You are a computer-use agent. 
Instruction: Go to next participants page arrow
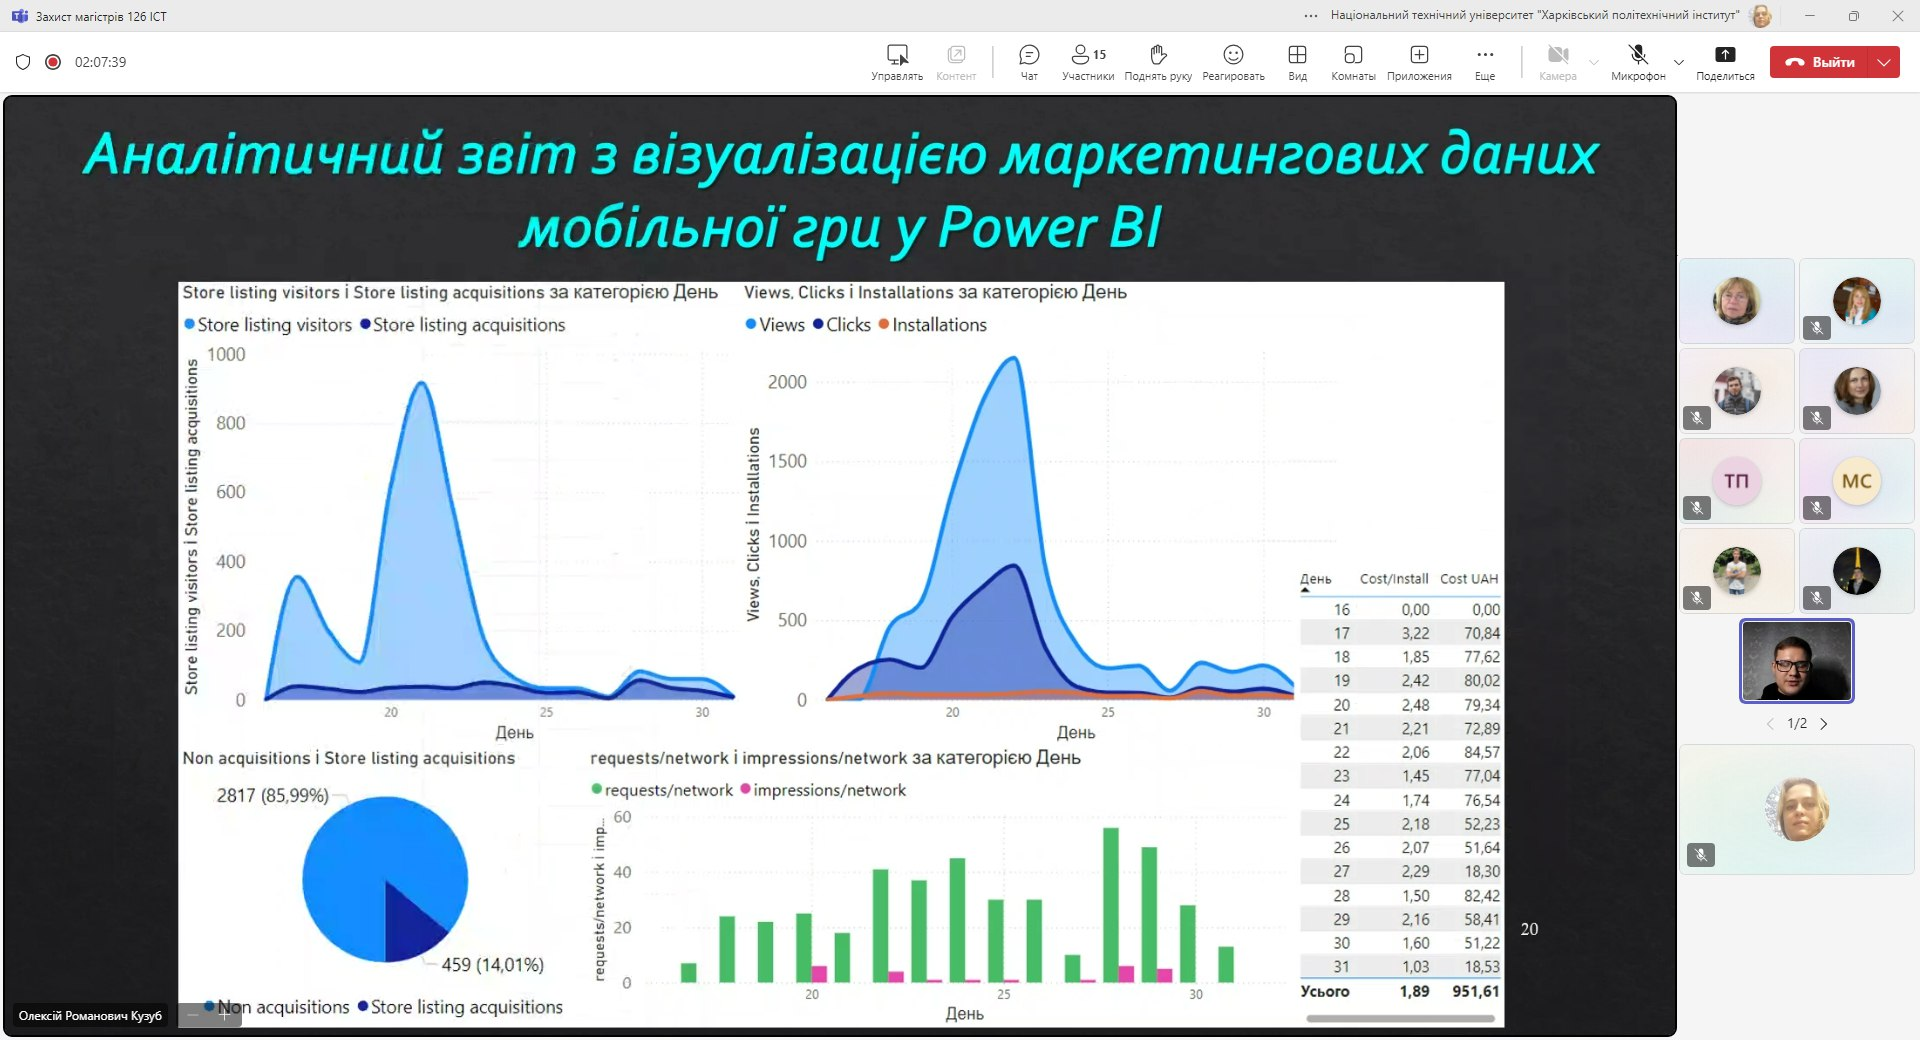pyautogui.click(x=1824, y=724)
